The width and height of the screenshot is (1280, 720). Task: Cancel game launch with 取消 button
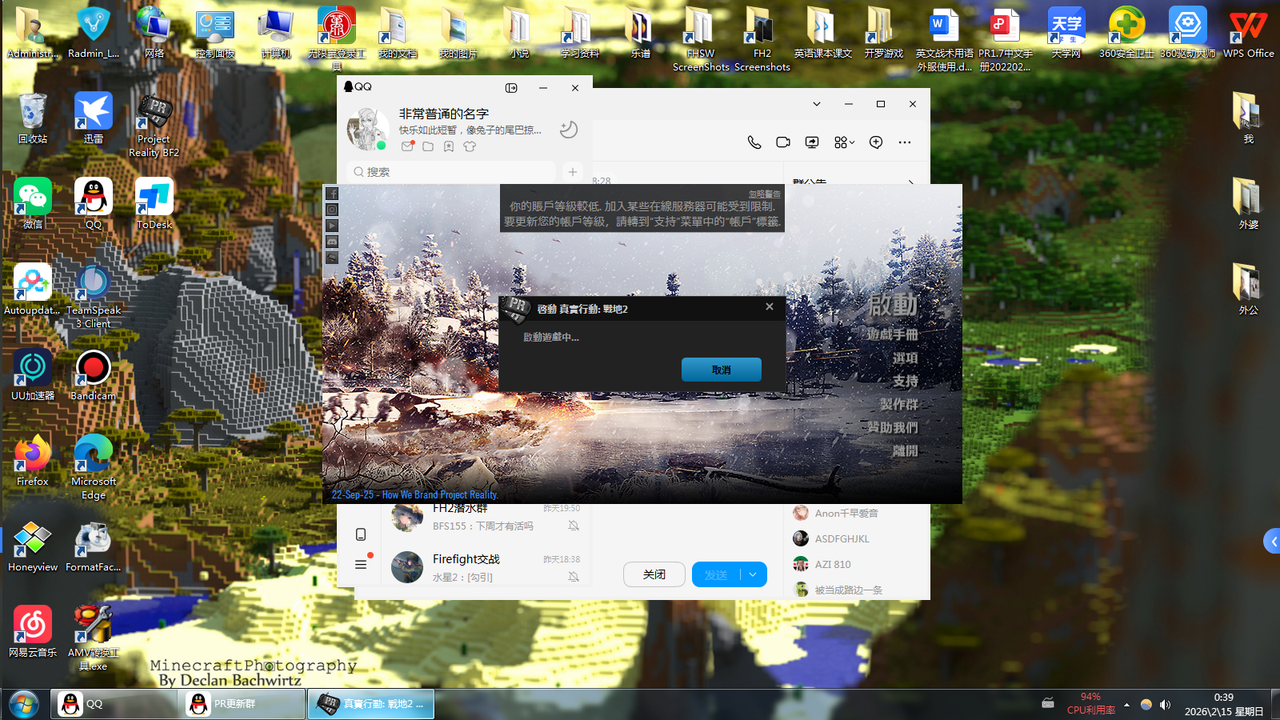point(721,370)
